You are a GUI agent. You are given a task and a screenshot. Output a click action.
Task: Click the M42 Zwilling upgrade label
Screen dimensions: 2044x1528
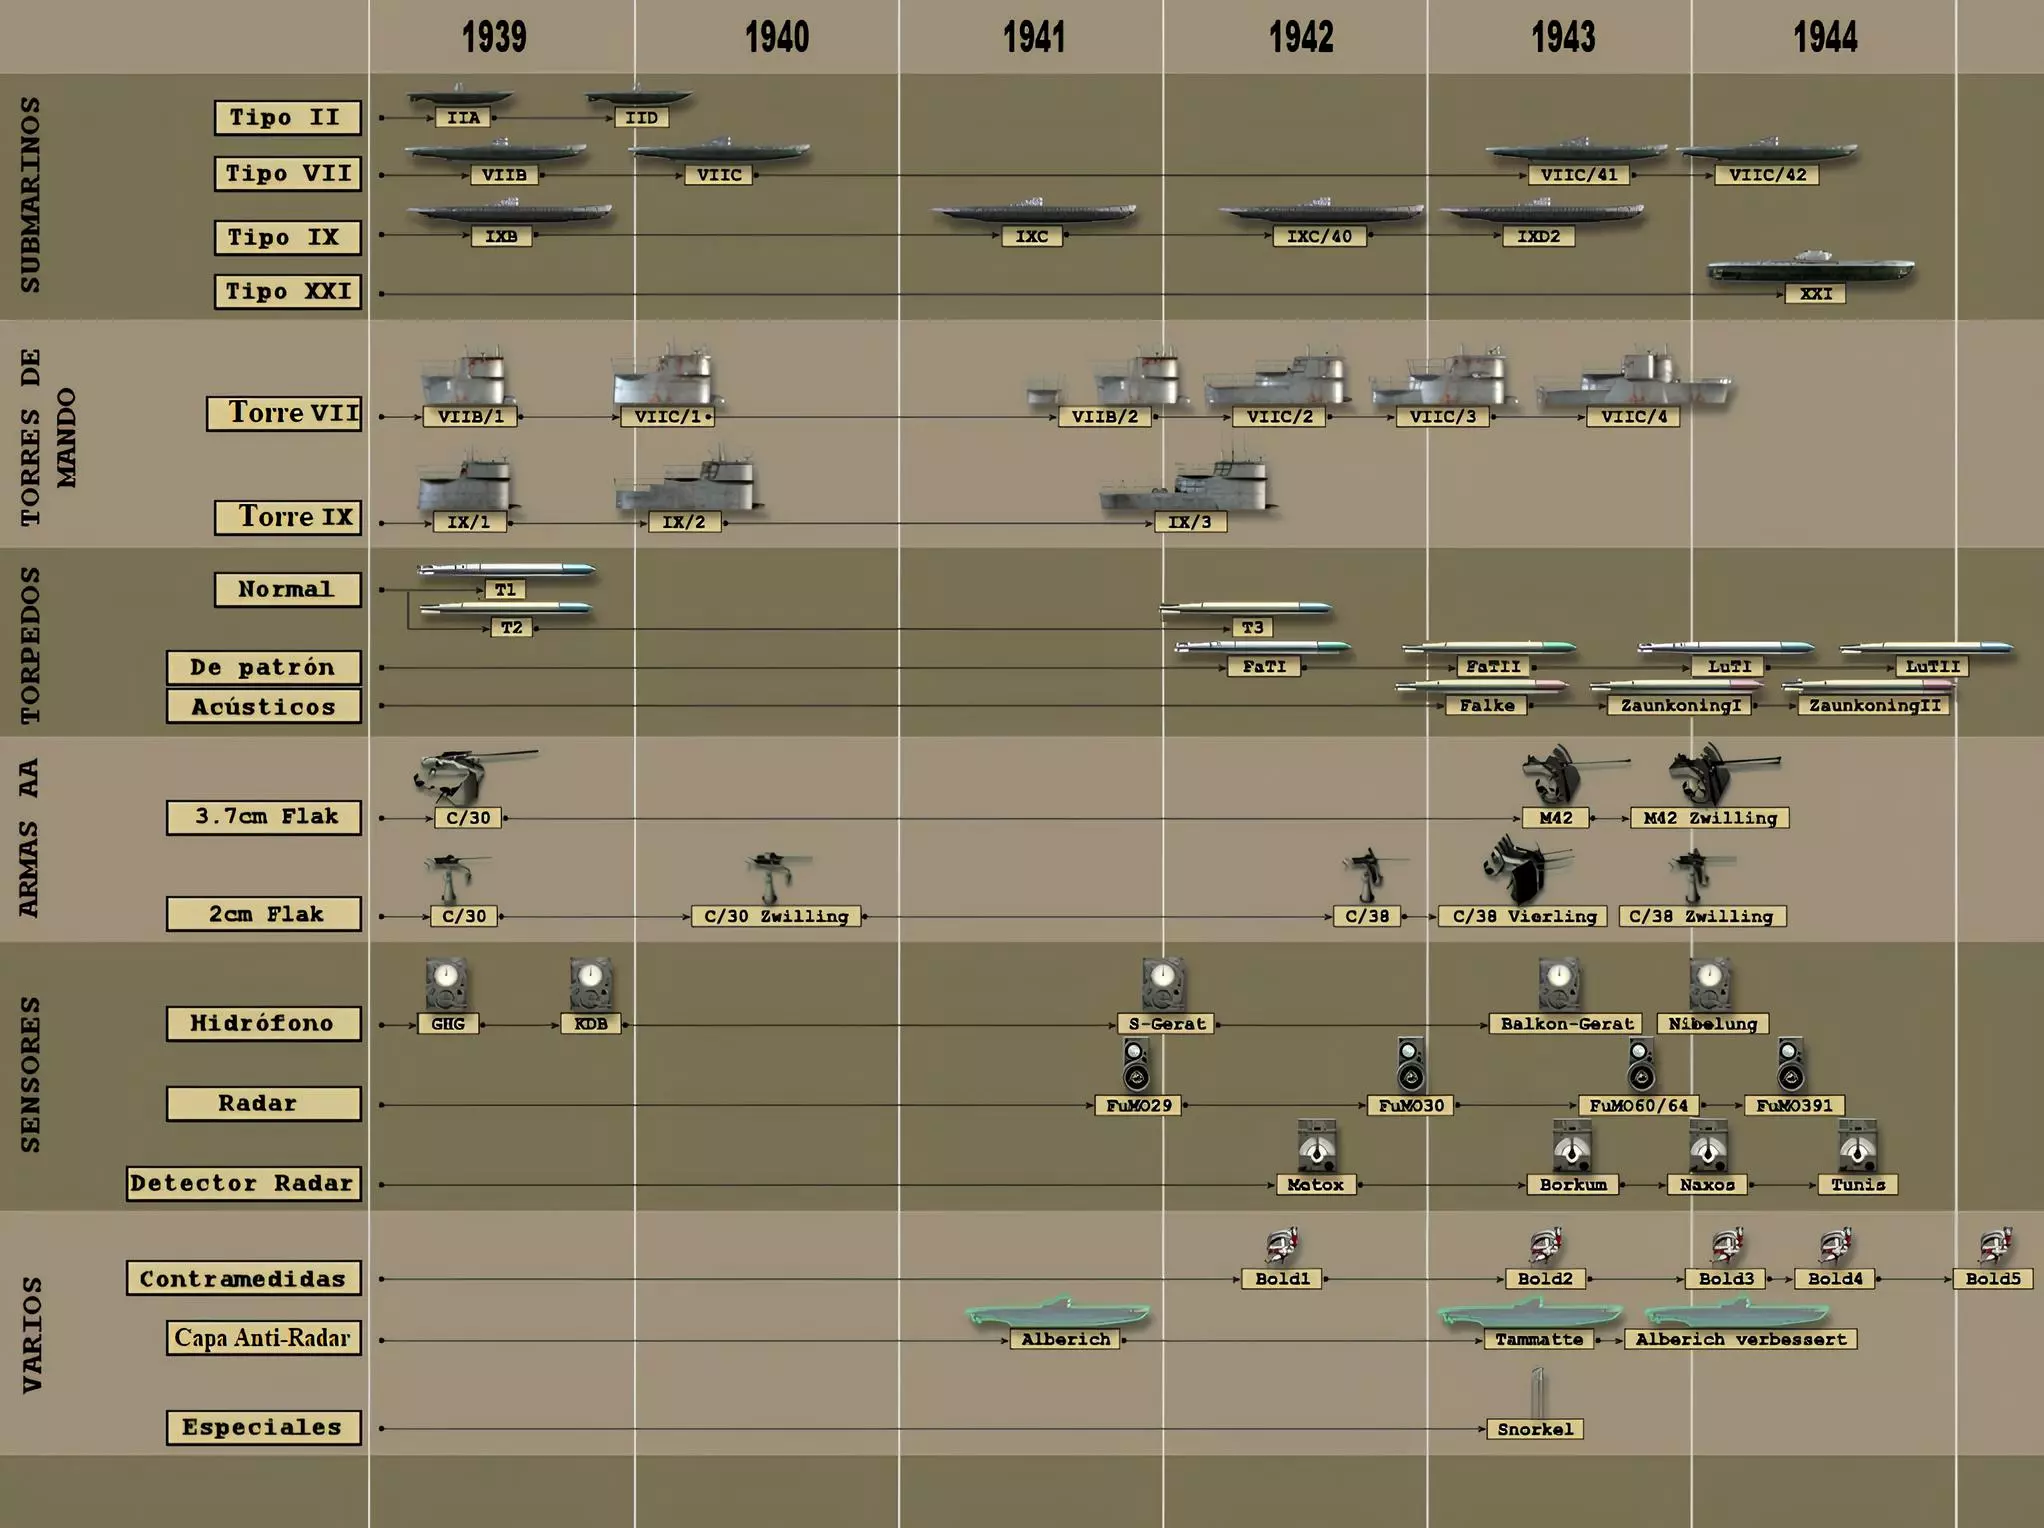[1710, 818]
